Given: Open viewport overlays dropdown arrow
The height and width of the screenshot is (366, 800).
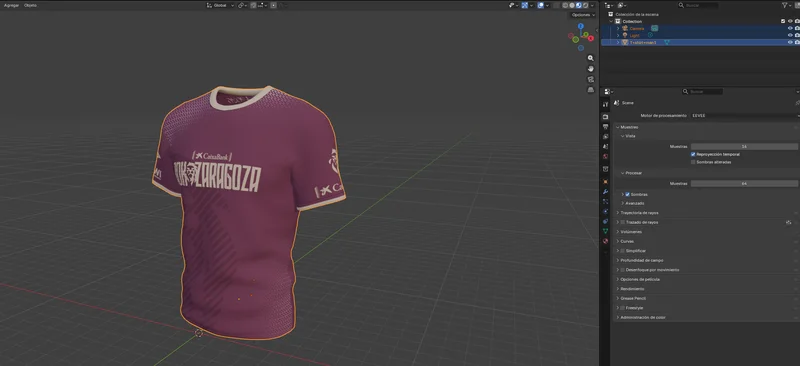Looking at the screenshot, I should [547, 5].
